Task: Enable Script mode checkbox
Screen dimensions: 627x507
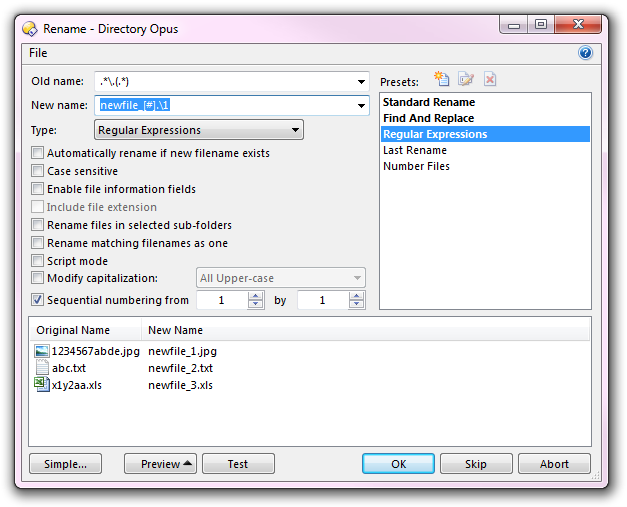Action: coord(38,261)
